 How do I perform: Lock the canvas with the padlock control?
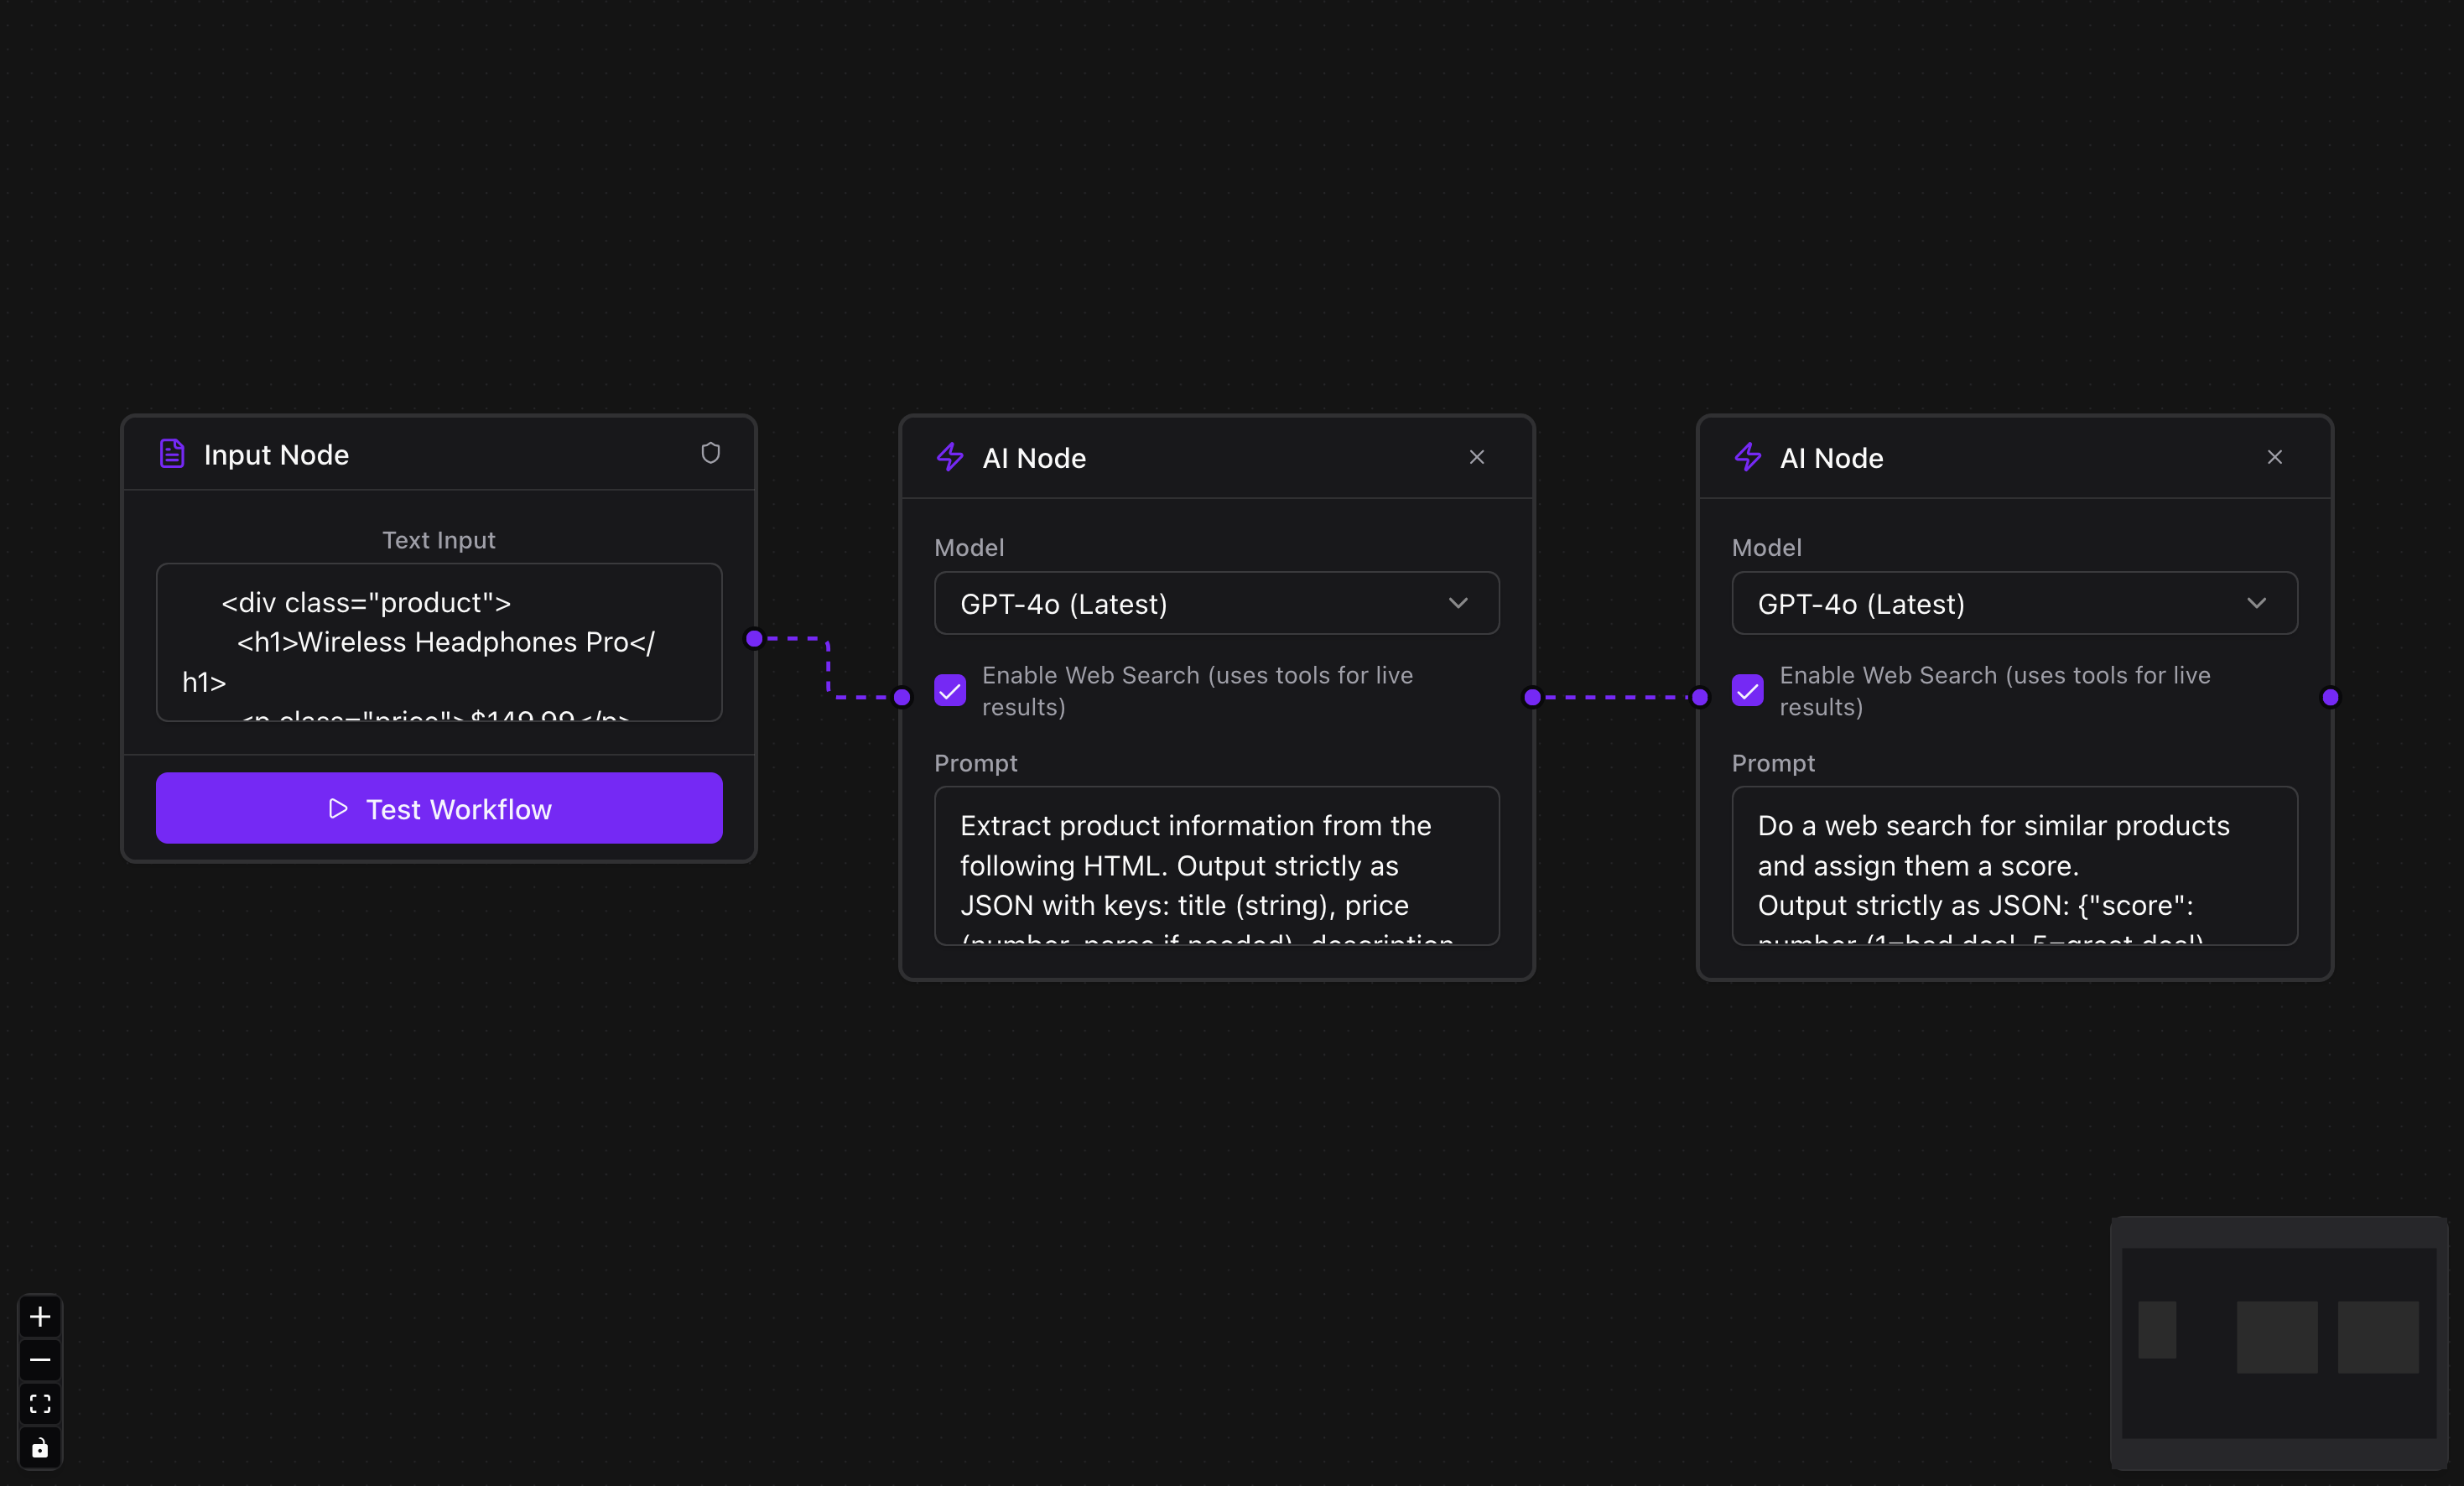pos(40,1447)
